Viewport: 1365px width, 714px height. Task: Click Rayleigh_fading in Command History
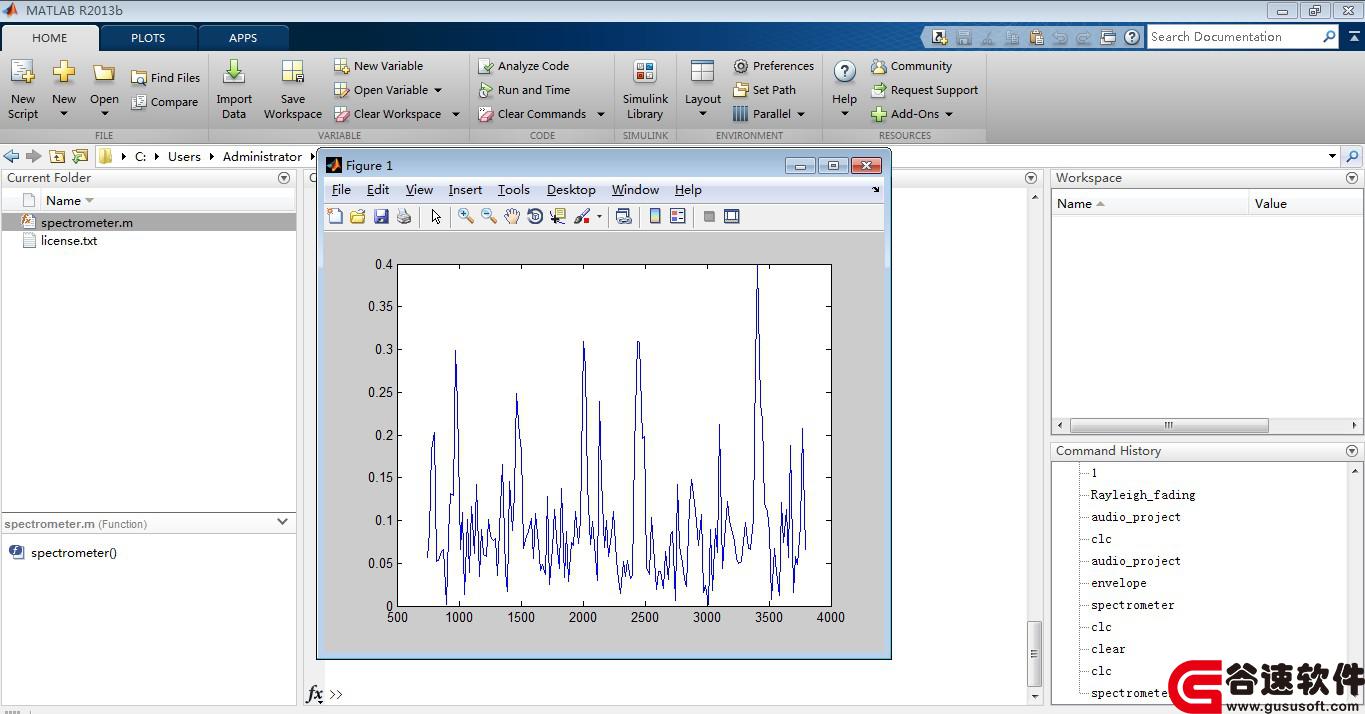[x=1143, y=495]
